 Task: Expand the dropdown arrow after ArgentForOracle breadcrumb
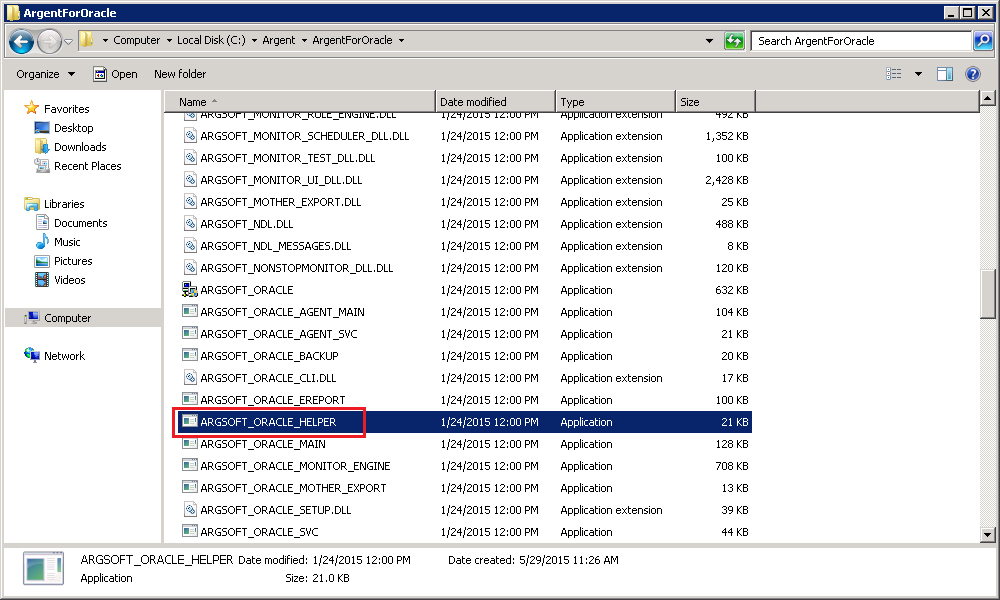402,40
